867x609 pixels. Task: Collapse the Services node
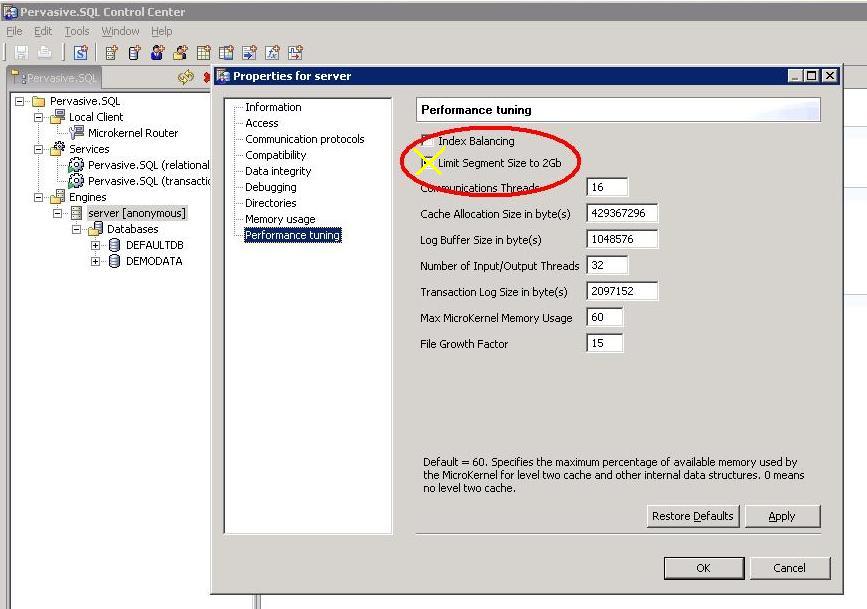(x=39, y=149)
